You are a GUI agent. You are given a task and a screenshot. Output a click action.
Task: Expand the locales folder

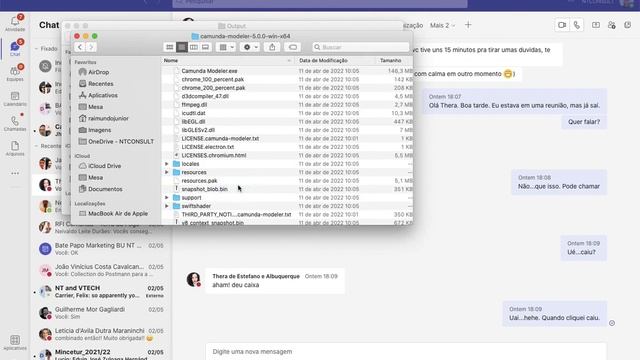coord(167,164)
